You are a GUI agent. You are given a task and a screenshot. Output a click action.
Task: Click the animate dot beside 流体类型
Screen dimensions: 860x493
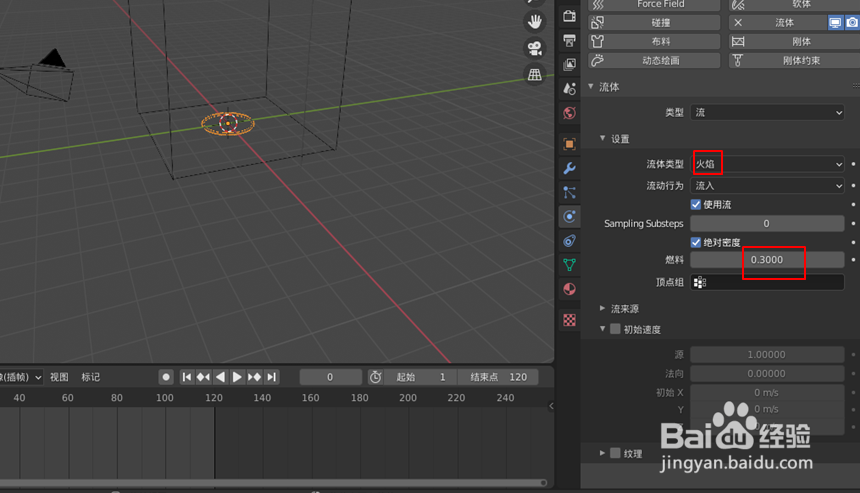pos(853,164)
